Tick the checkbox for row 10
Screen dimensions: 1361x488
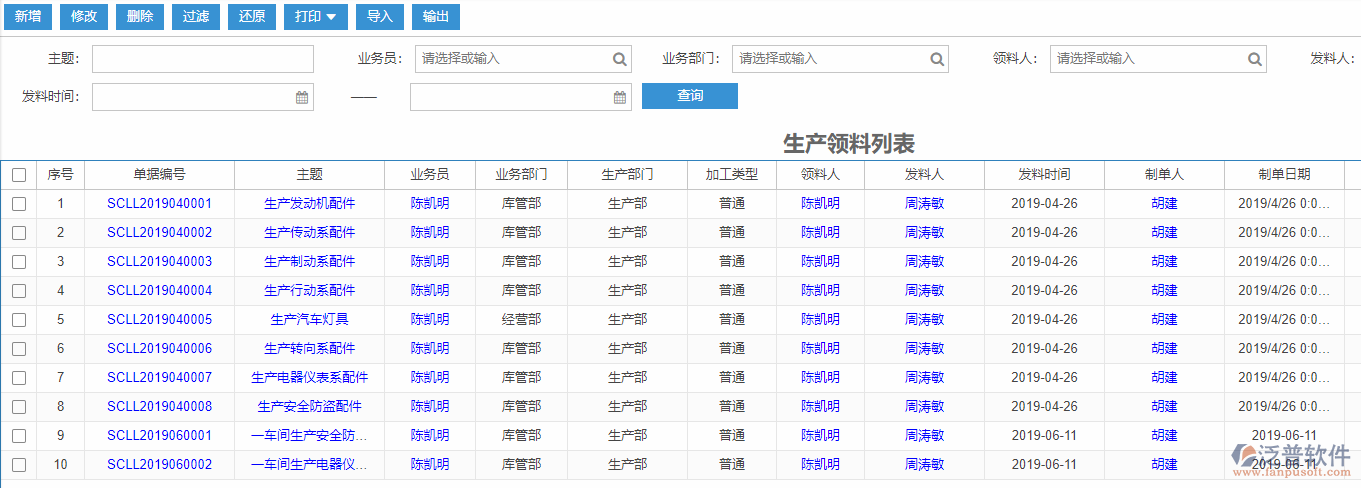[x=19, y=465]
